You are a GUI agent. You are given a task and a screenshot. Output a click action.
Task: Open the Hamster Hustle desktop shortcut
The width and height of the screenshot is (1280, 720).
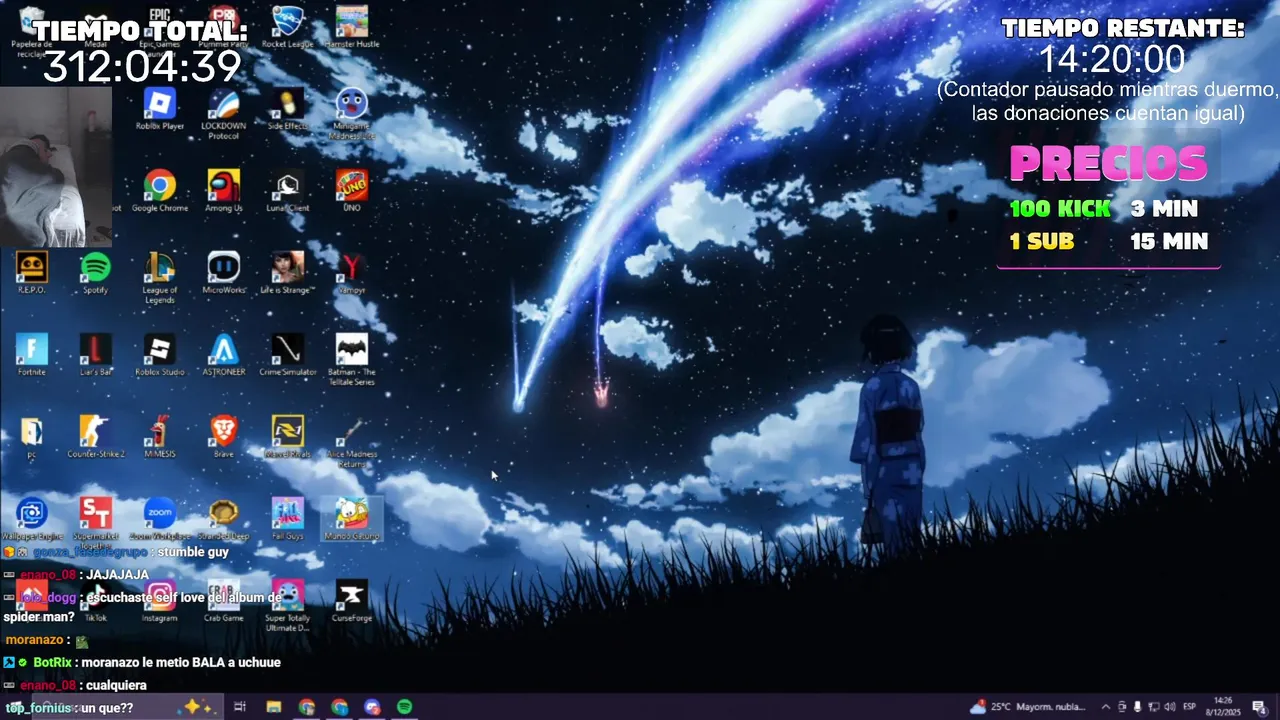(351, 28)
